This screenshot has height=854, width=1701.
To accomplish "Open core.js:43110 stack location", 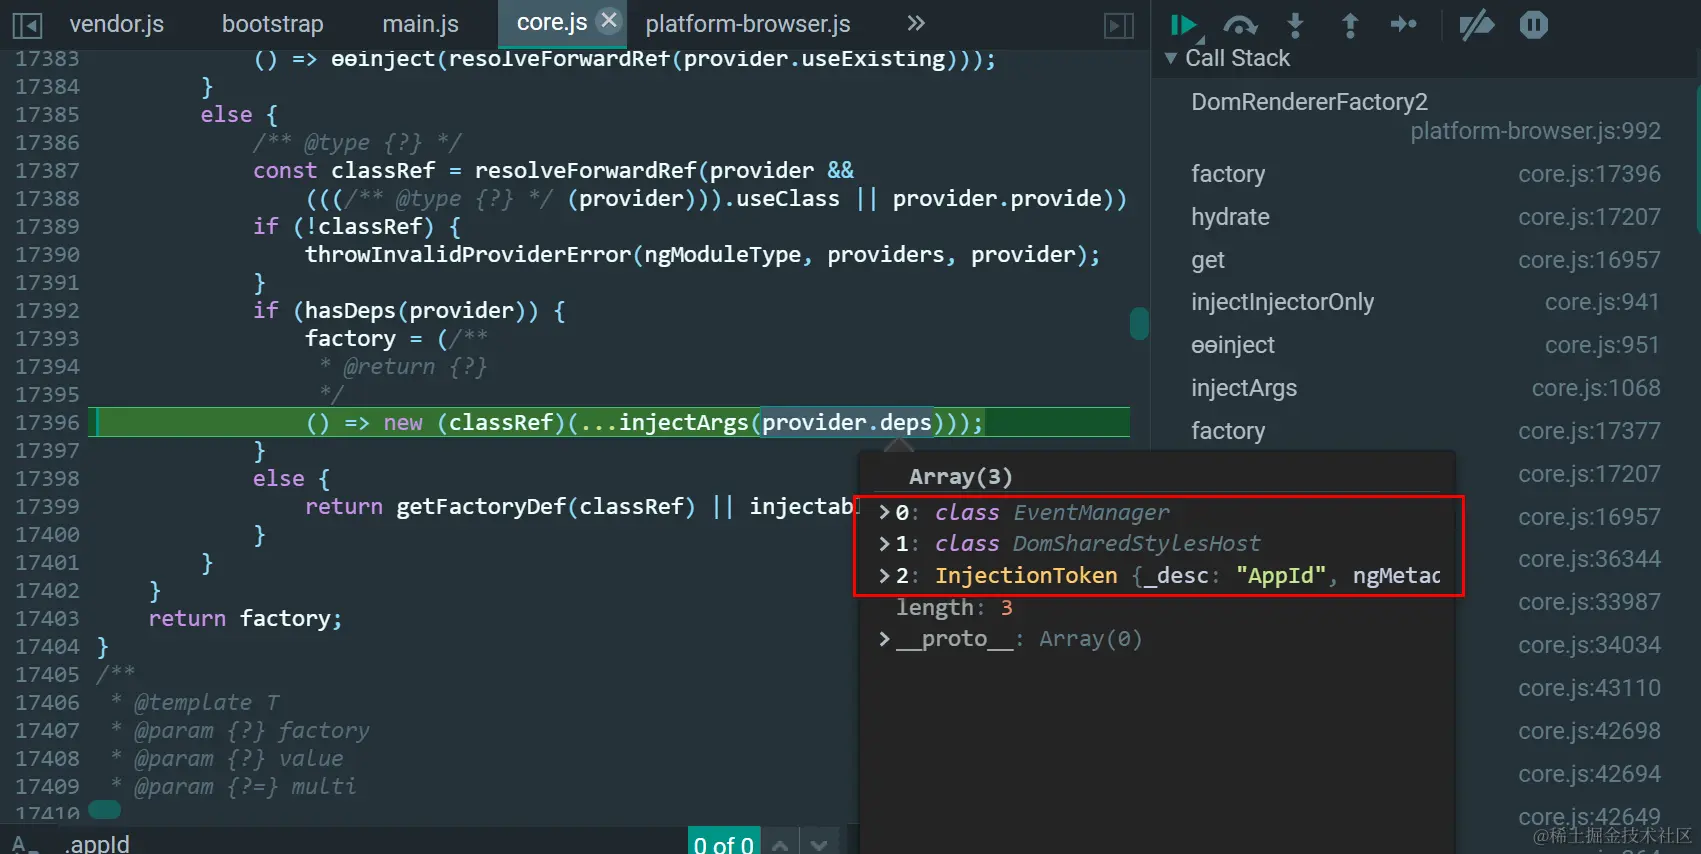I will (x=1589, y=688).
